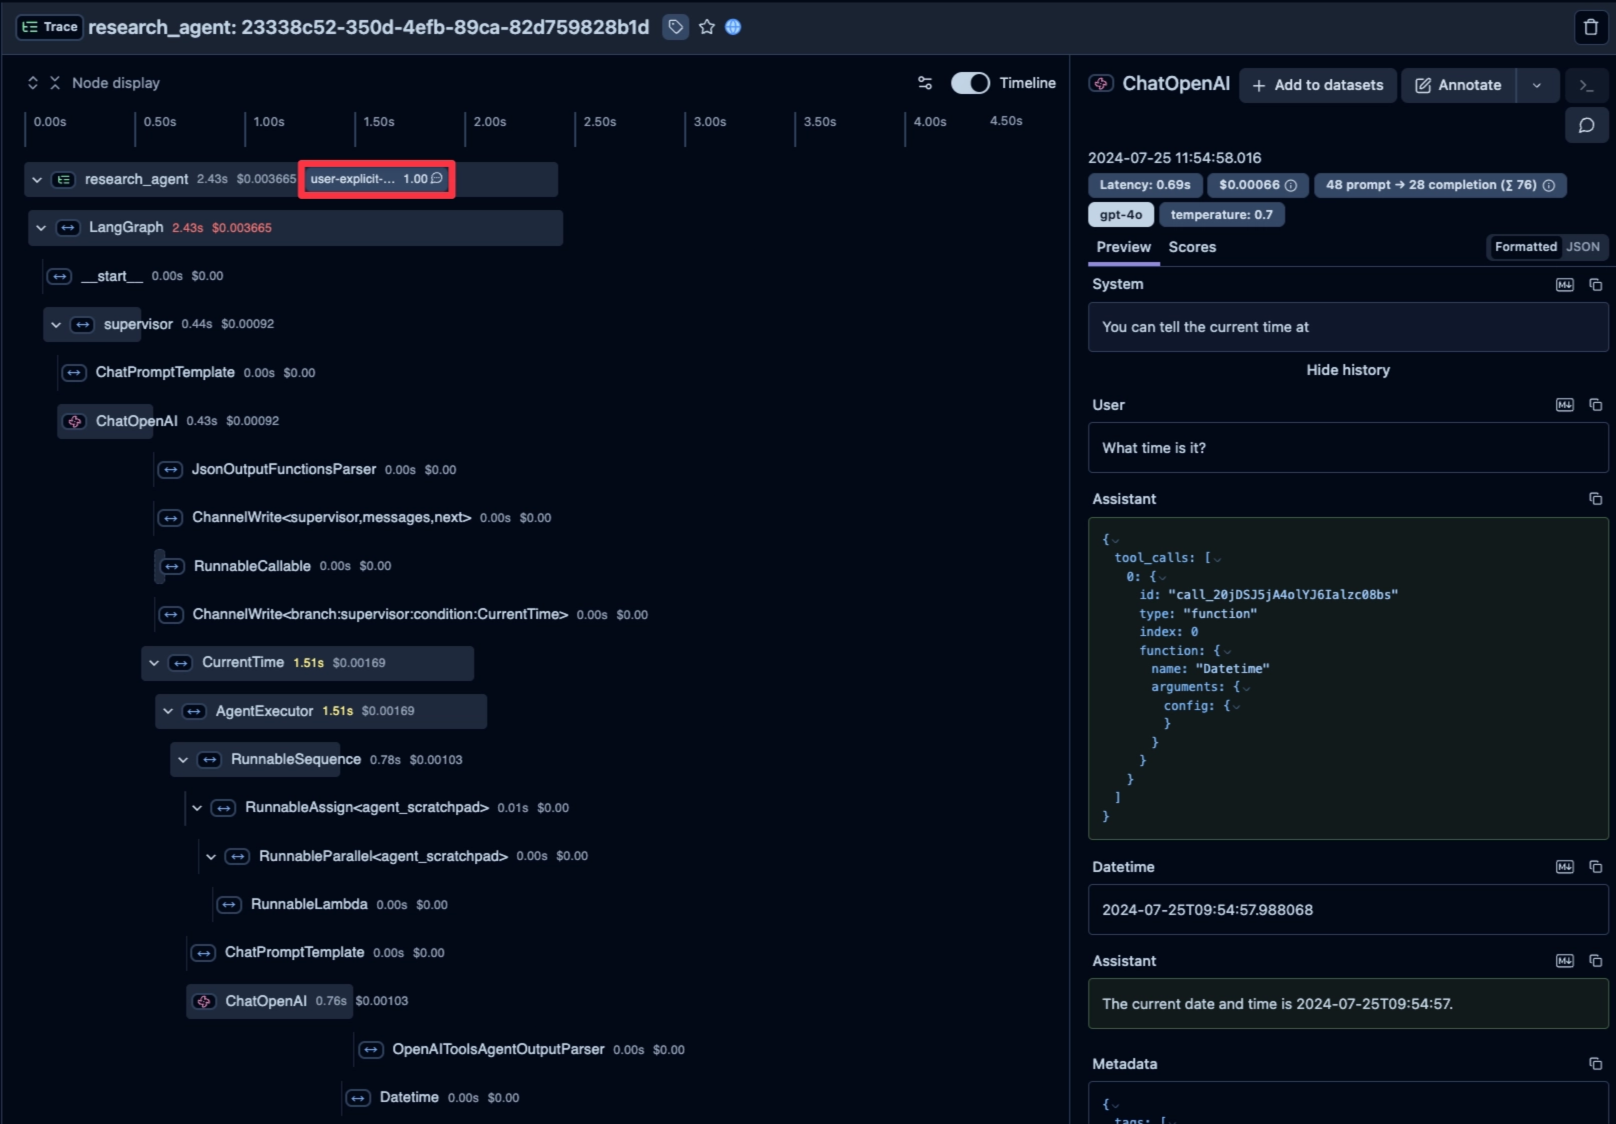Click the info icon beside $0.00066 cost
1616x1124 pixels.
[x=1291, y=185]
